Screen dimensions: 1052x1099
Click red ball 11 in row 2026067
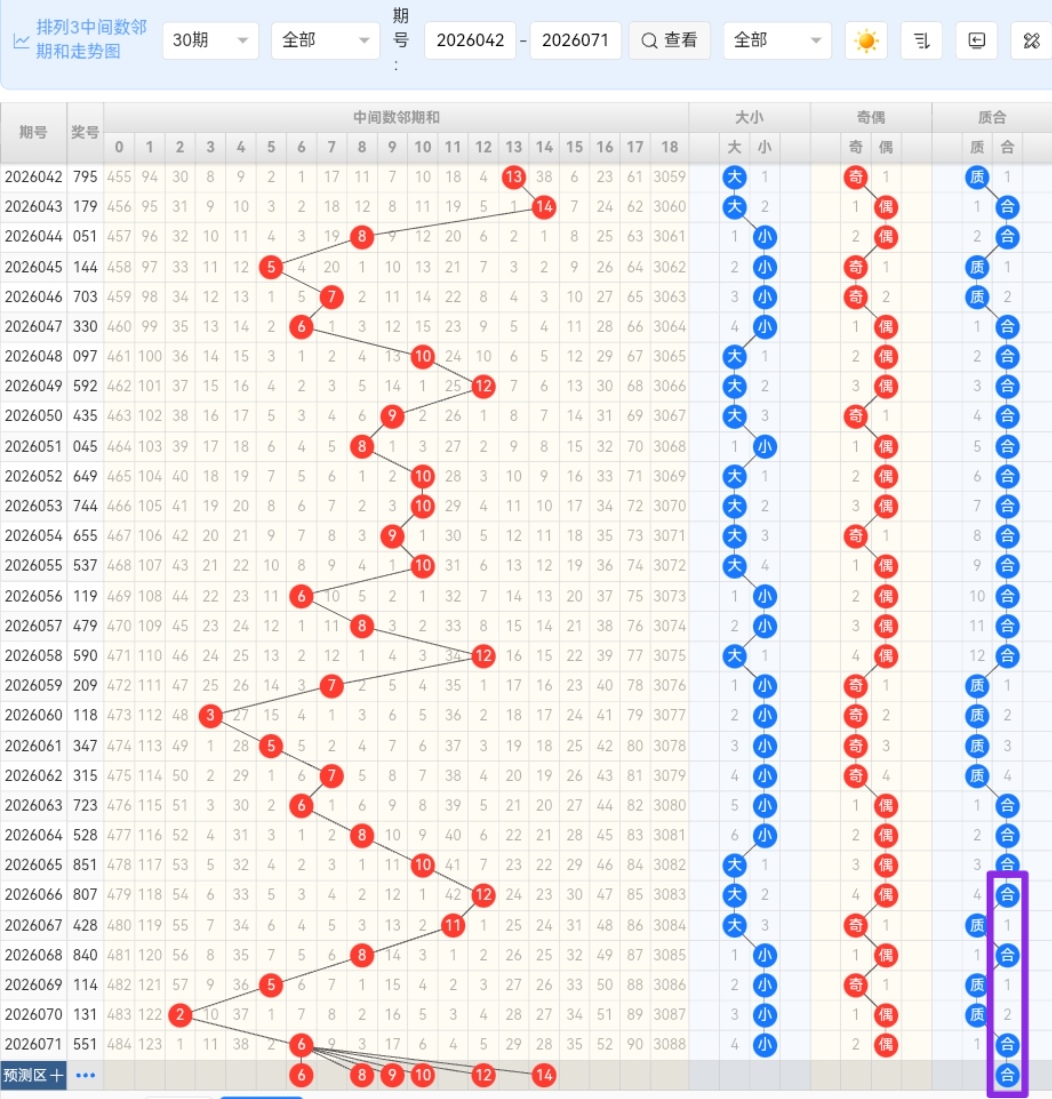pos(453,925)
